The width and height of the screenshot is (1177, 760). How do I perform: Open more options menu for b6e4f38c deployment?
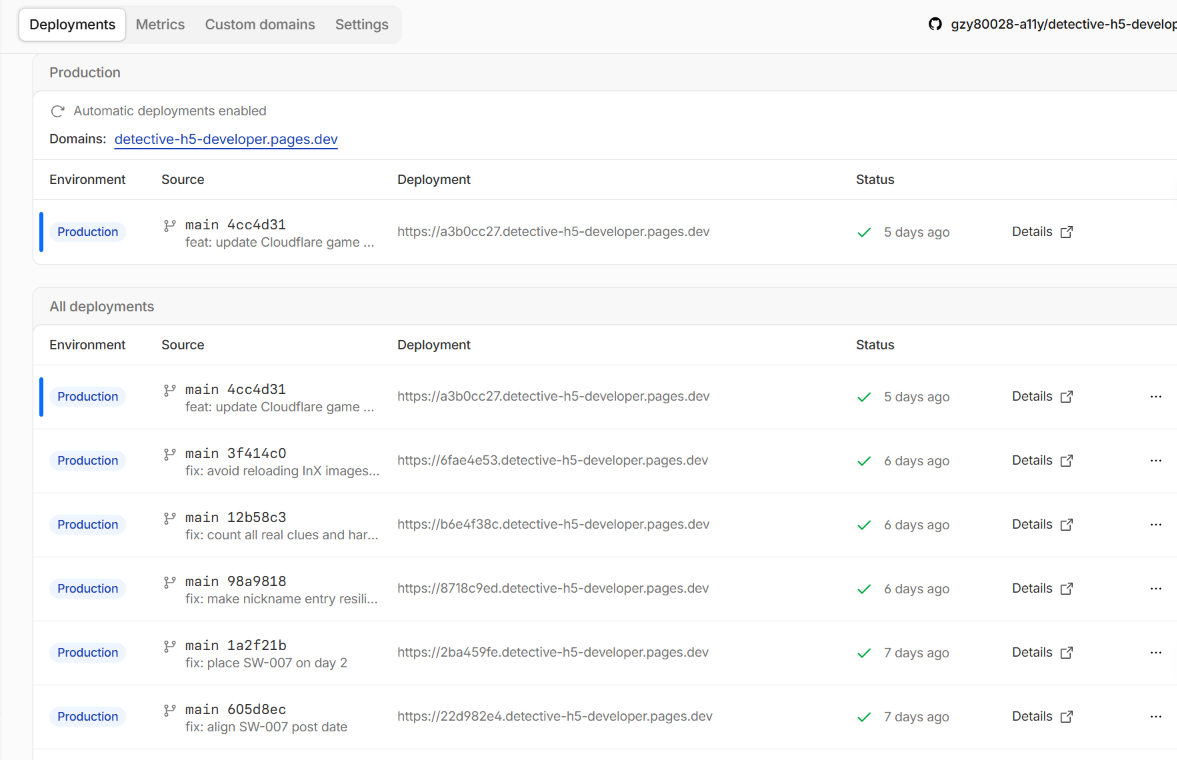[1155, 524]
